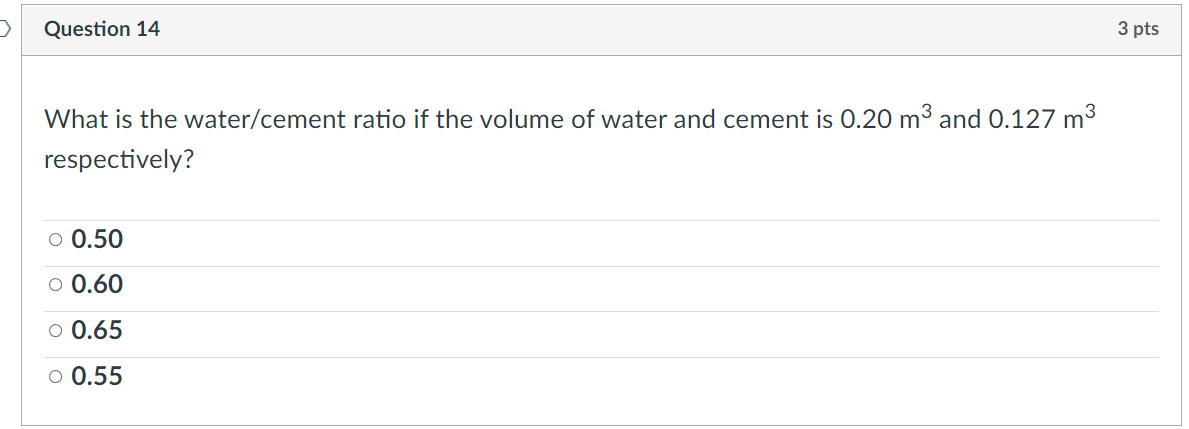The height and width of the screenshot is (429, 1189).
Task: Select the 0.50 radio button
Action: [55, 240]
